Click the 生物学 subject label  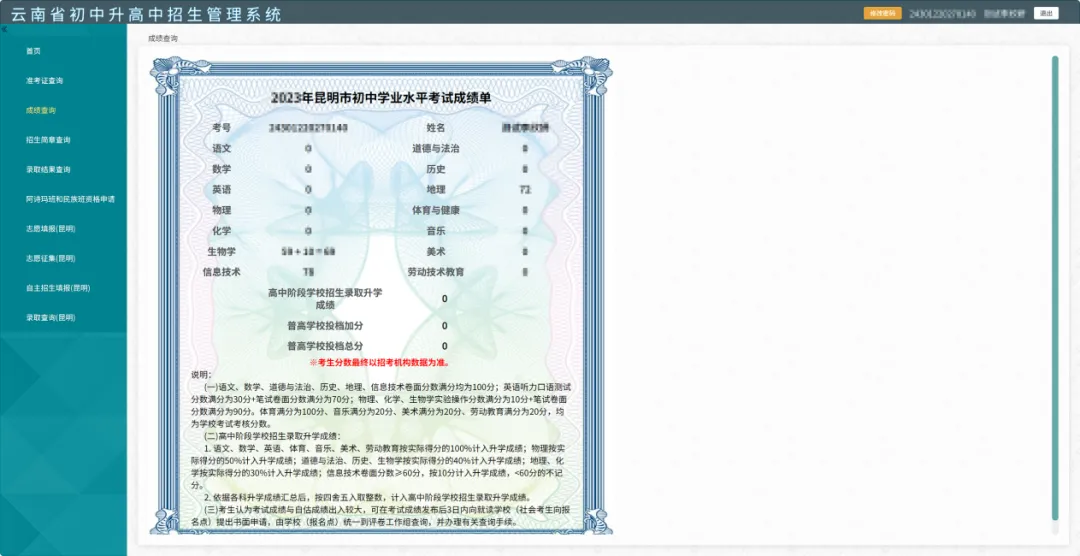(x=222, y=251)
